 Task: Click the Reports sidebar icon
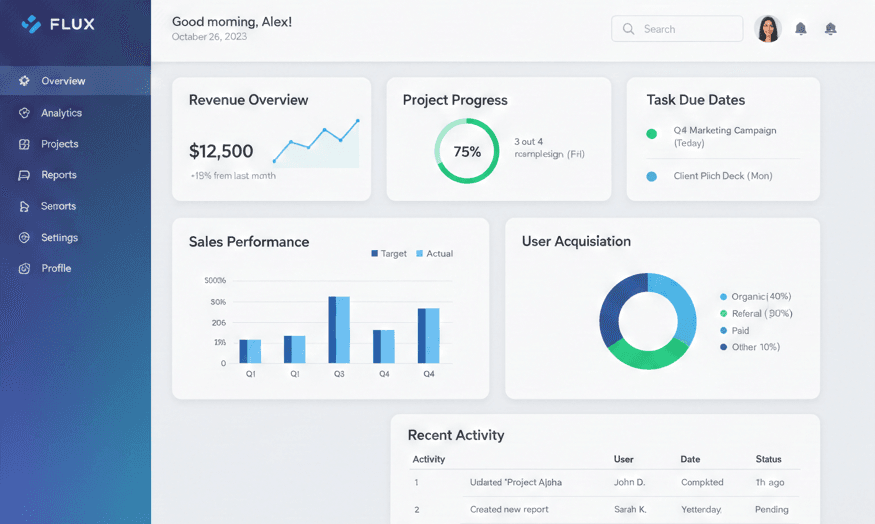coord(24,175)
